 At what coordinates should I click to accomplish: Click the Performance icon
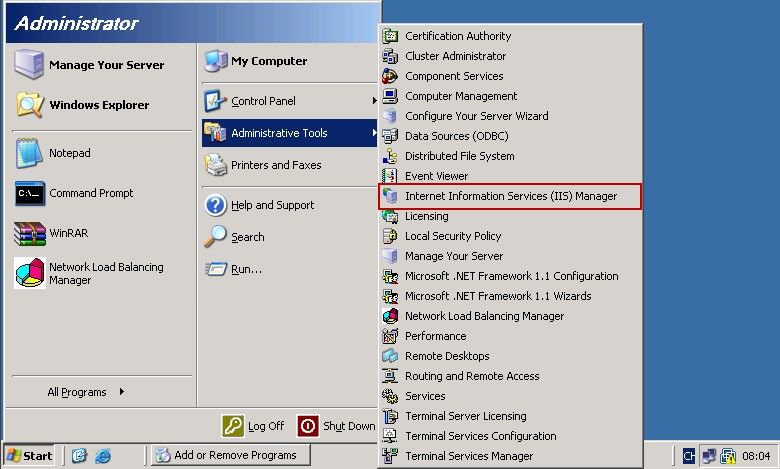390,336
